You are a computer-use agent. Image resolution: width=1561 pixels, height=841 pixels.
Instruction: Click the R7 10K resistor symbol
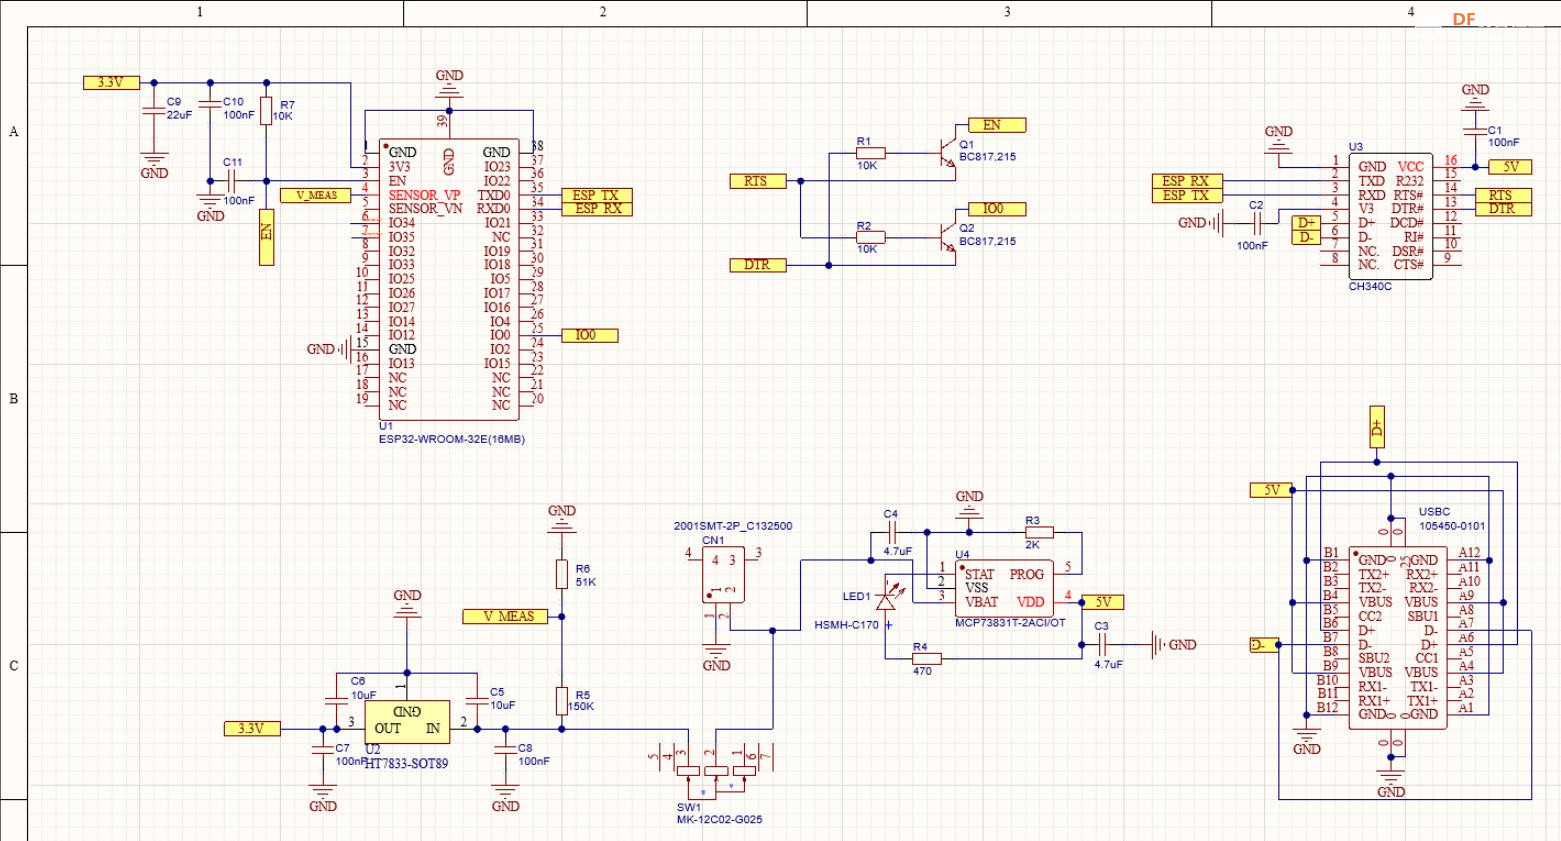pyautogui.click(x=265, y=110)
